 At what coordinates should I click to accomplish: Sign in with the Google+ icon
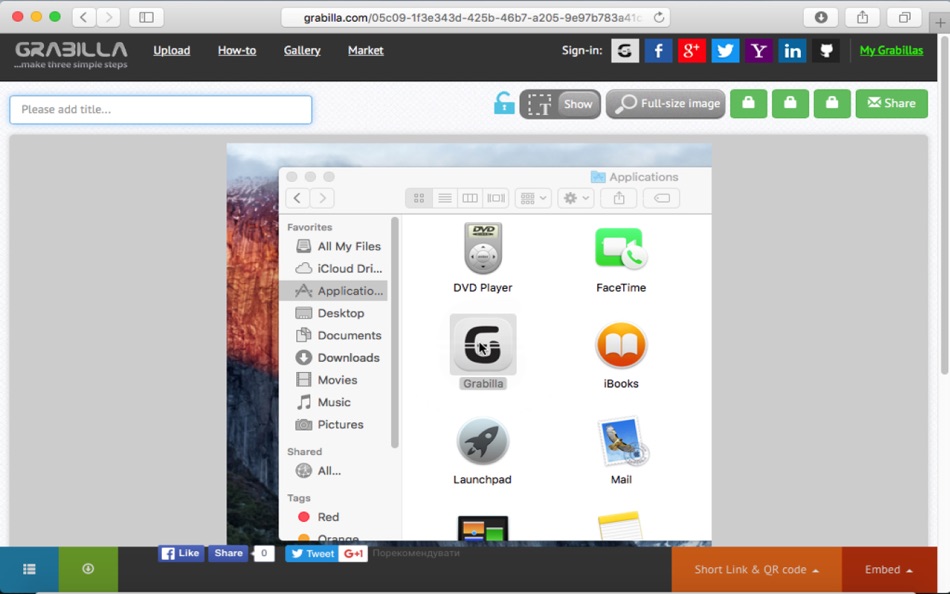(x=691, y=51)
